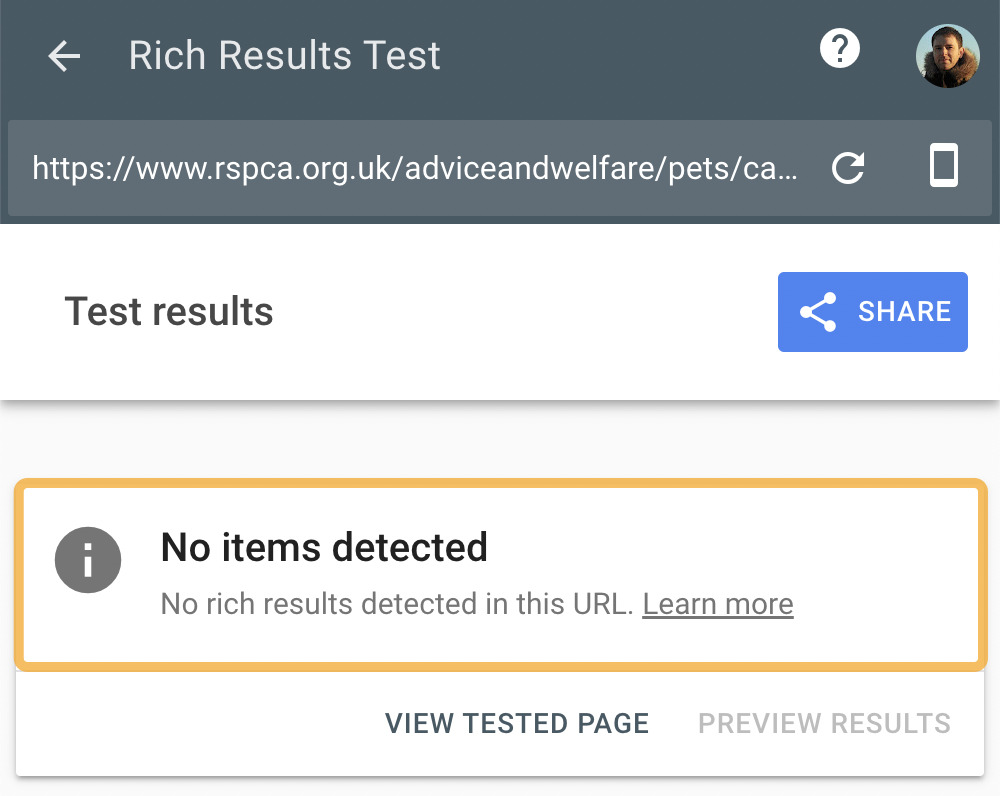1000x796 pixels.
Task: Open the Google account profile avatar
Action: [947, 56]
